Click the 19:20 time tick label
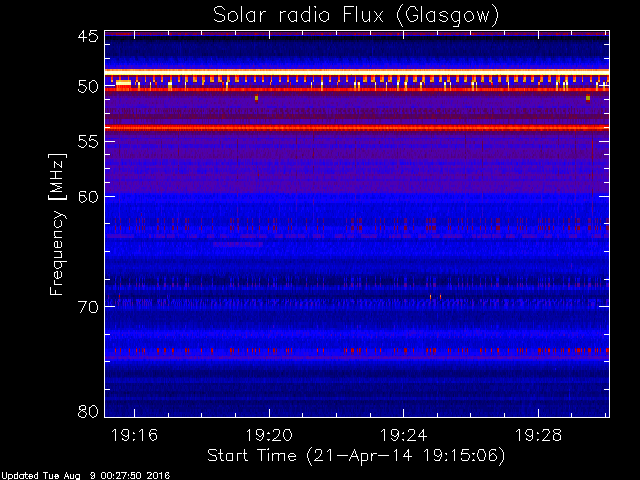The height and width of the screenshot is (480, 640). [269, 435]
